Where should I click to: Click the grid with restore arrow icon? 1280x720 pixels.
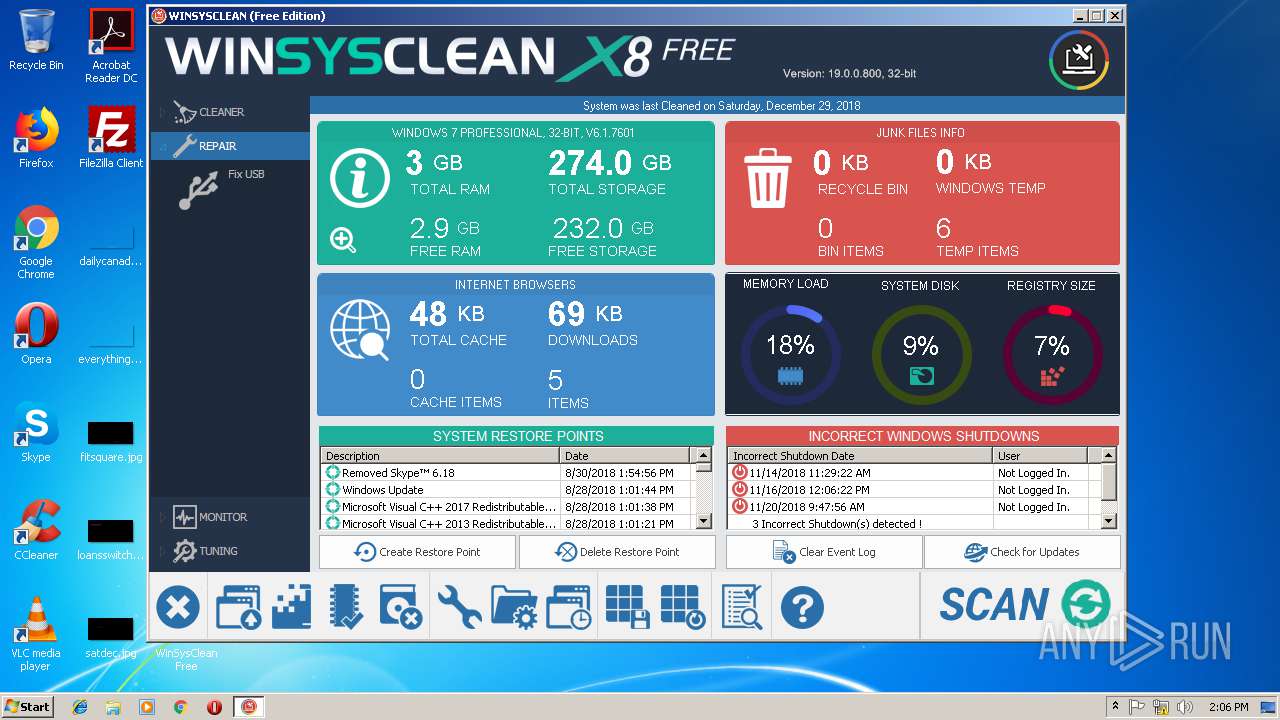683,607
